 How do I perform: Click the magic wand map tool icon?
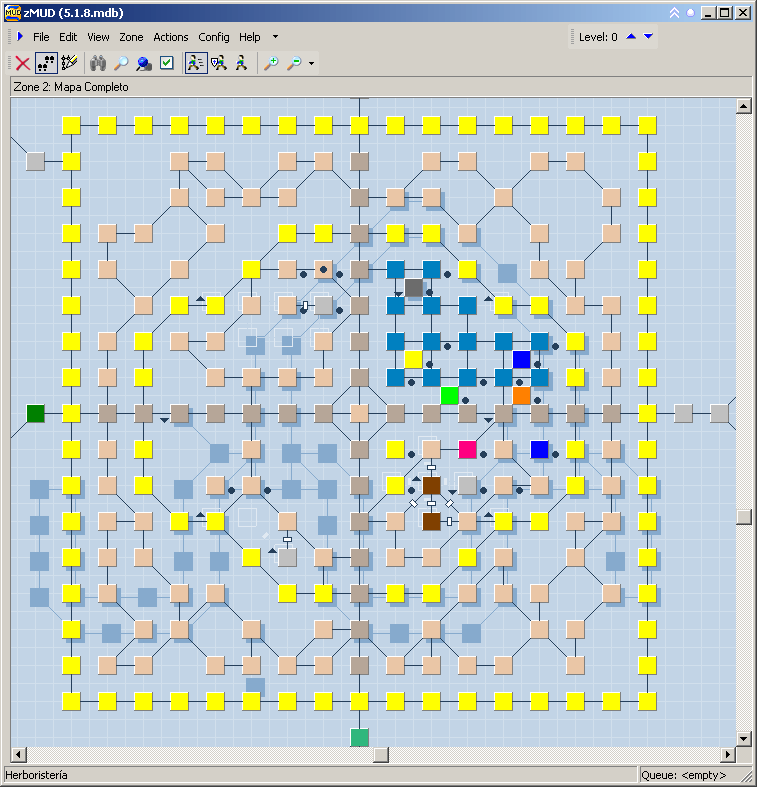pos(69,63)
